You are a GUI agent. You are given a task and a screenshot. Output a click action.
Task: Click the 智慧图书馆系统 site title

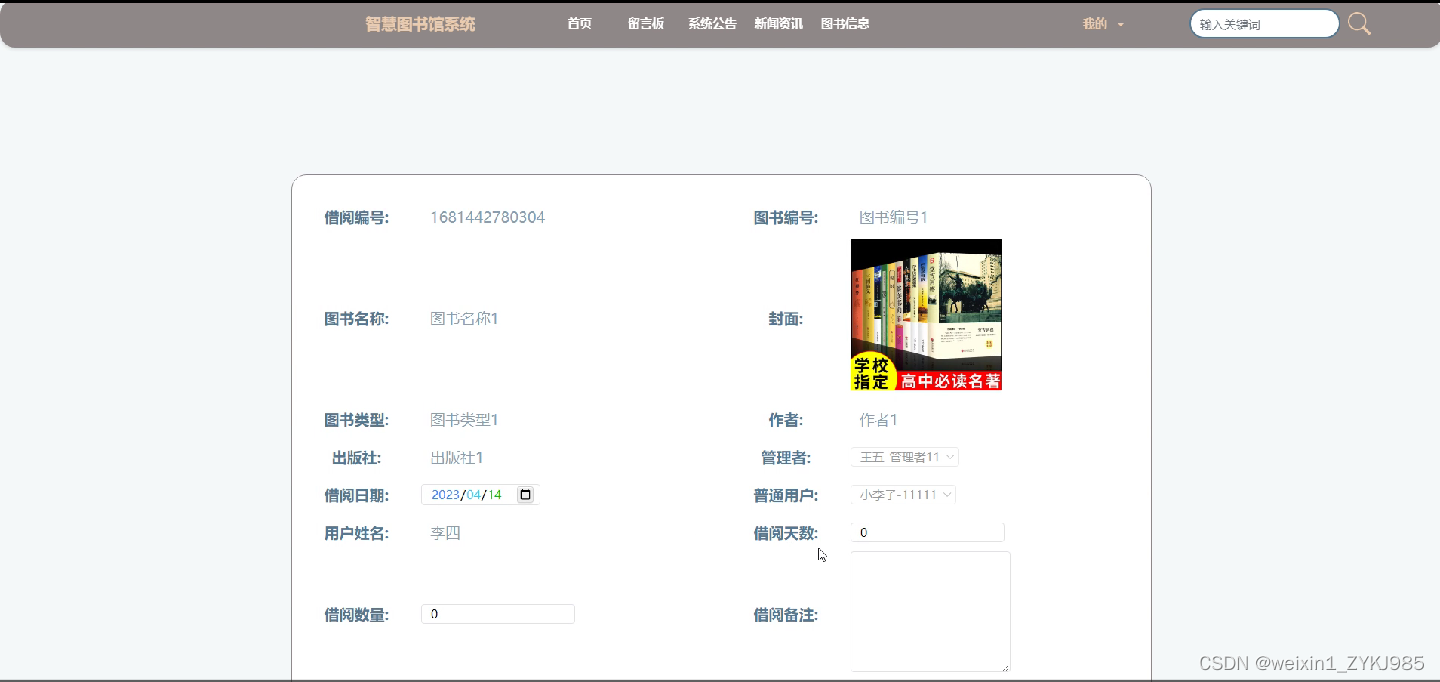click(x=420, y=24)
